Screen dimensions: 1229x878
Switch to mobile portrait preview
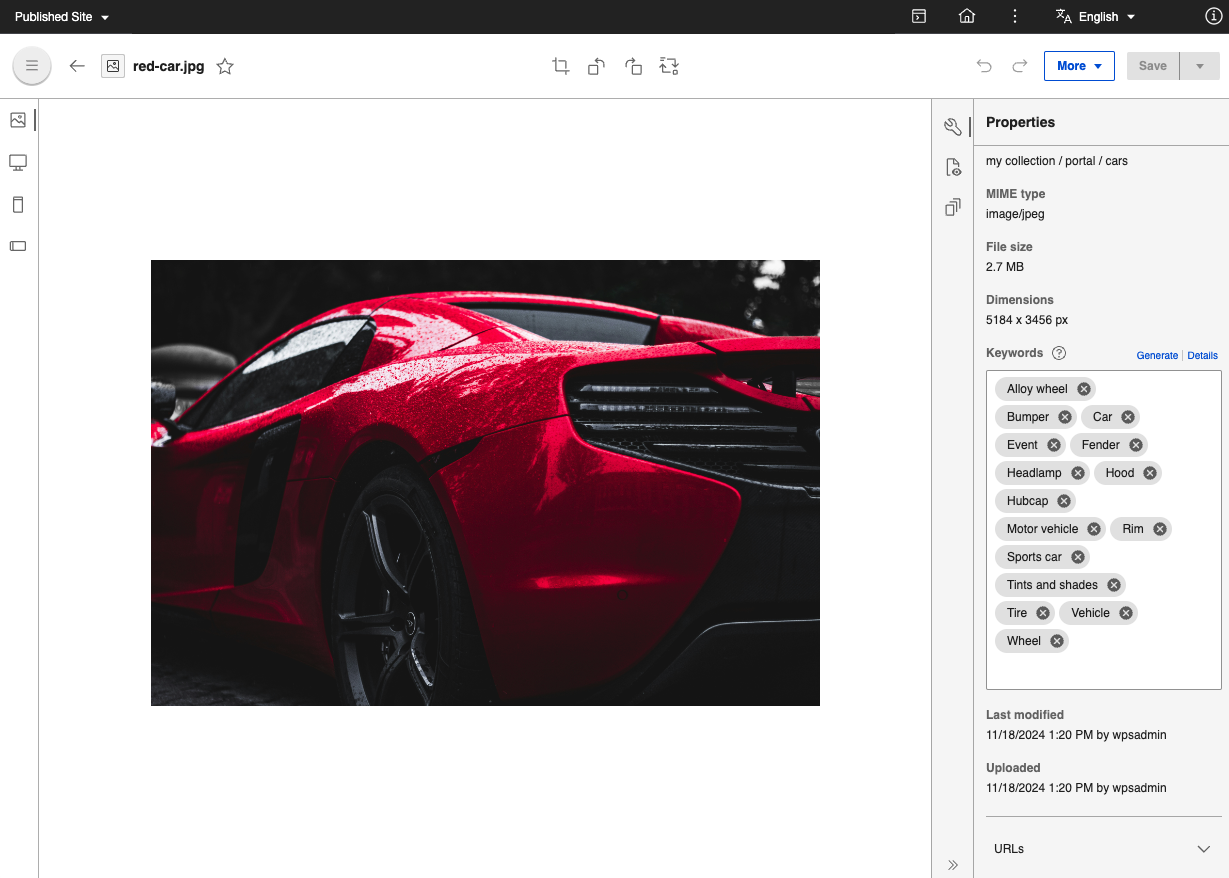17,204
